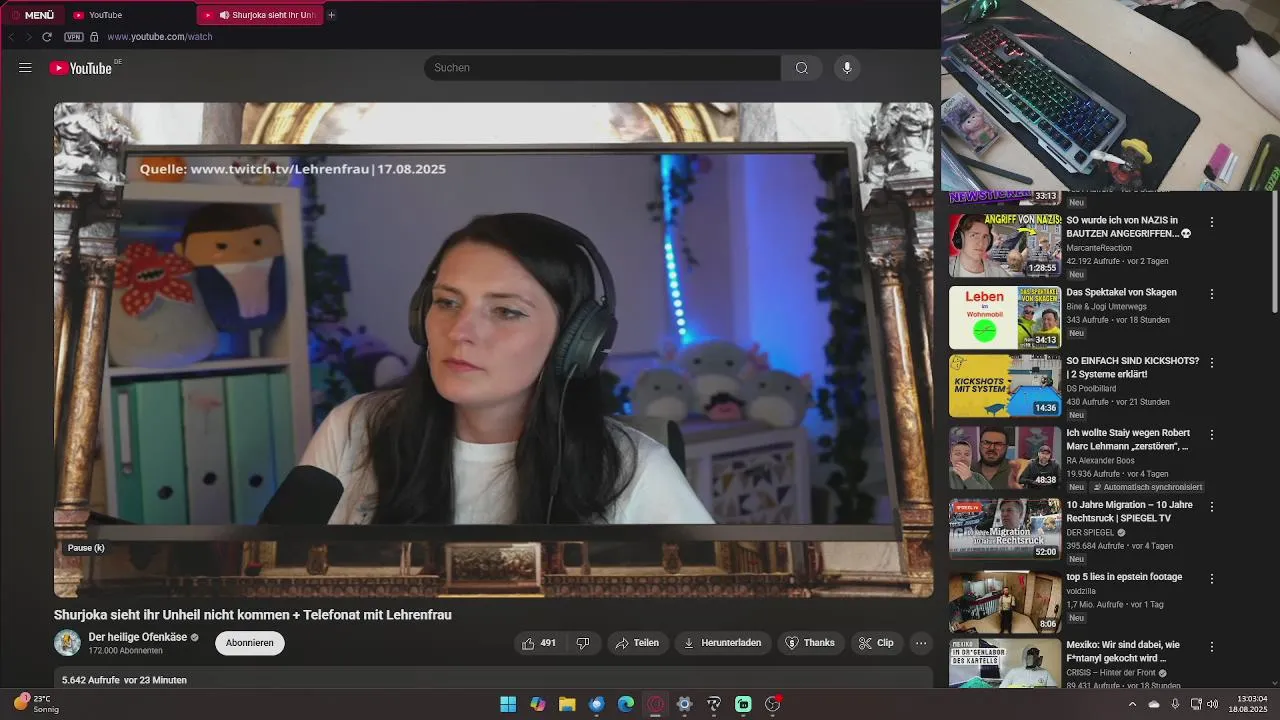Open File Explorer from taskbar
This screenshot has width=1280, height=720.
click(567, 704)
